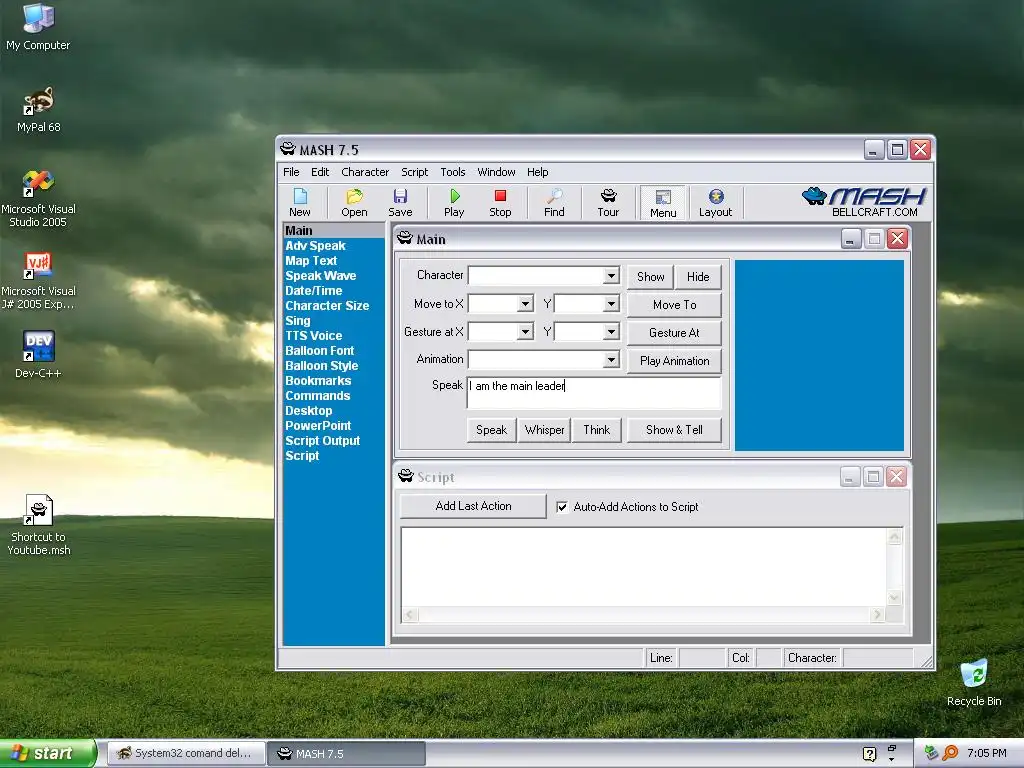1024x768 pixels.
Task: Toggle Auto-Add Actions to Script checkbox
Action: pos(562,507)
